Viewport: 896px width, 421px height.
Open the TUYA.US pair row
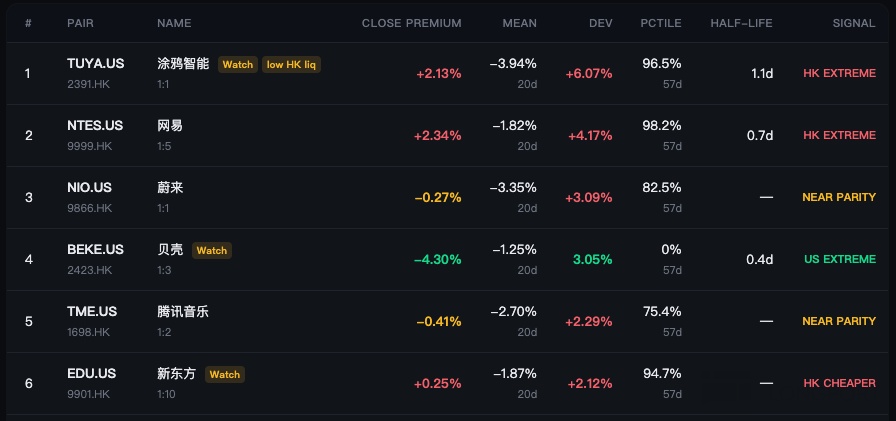[x=447, y=73]
